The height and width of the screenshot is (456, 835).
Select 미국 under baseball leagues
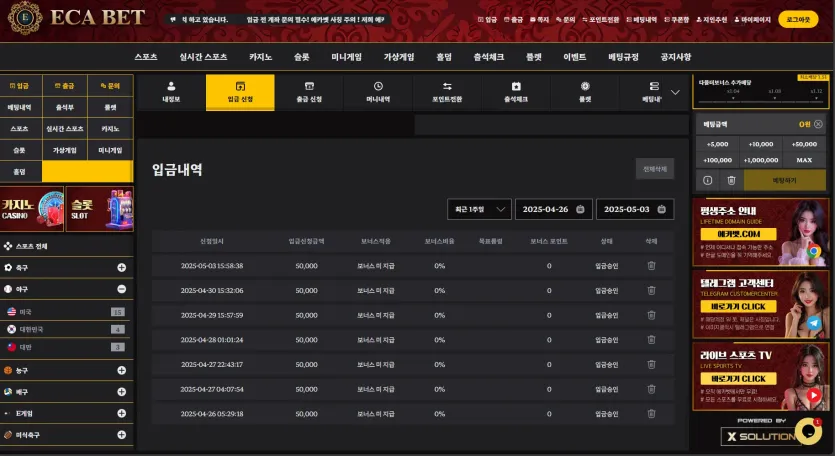tap(66, 312)
